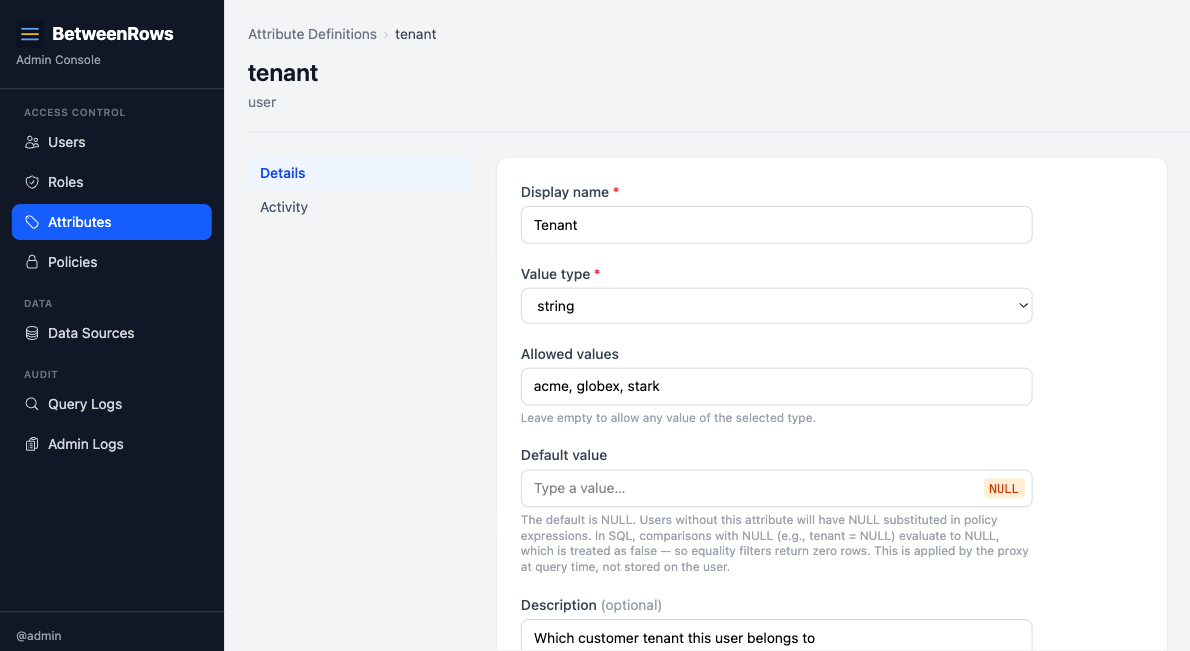This screenshot has width=1190, height=651.
Task: Click the Description (optional) label
Action: point(591,605)
